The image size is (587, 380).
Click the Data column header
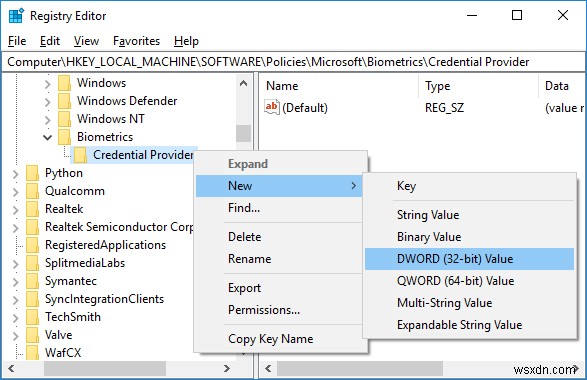click(562, 86)
